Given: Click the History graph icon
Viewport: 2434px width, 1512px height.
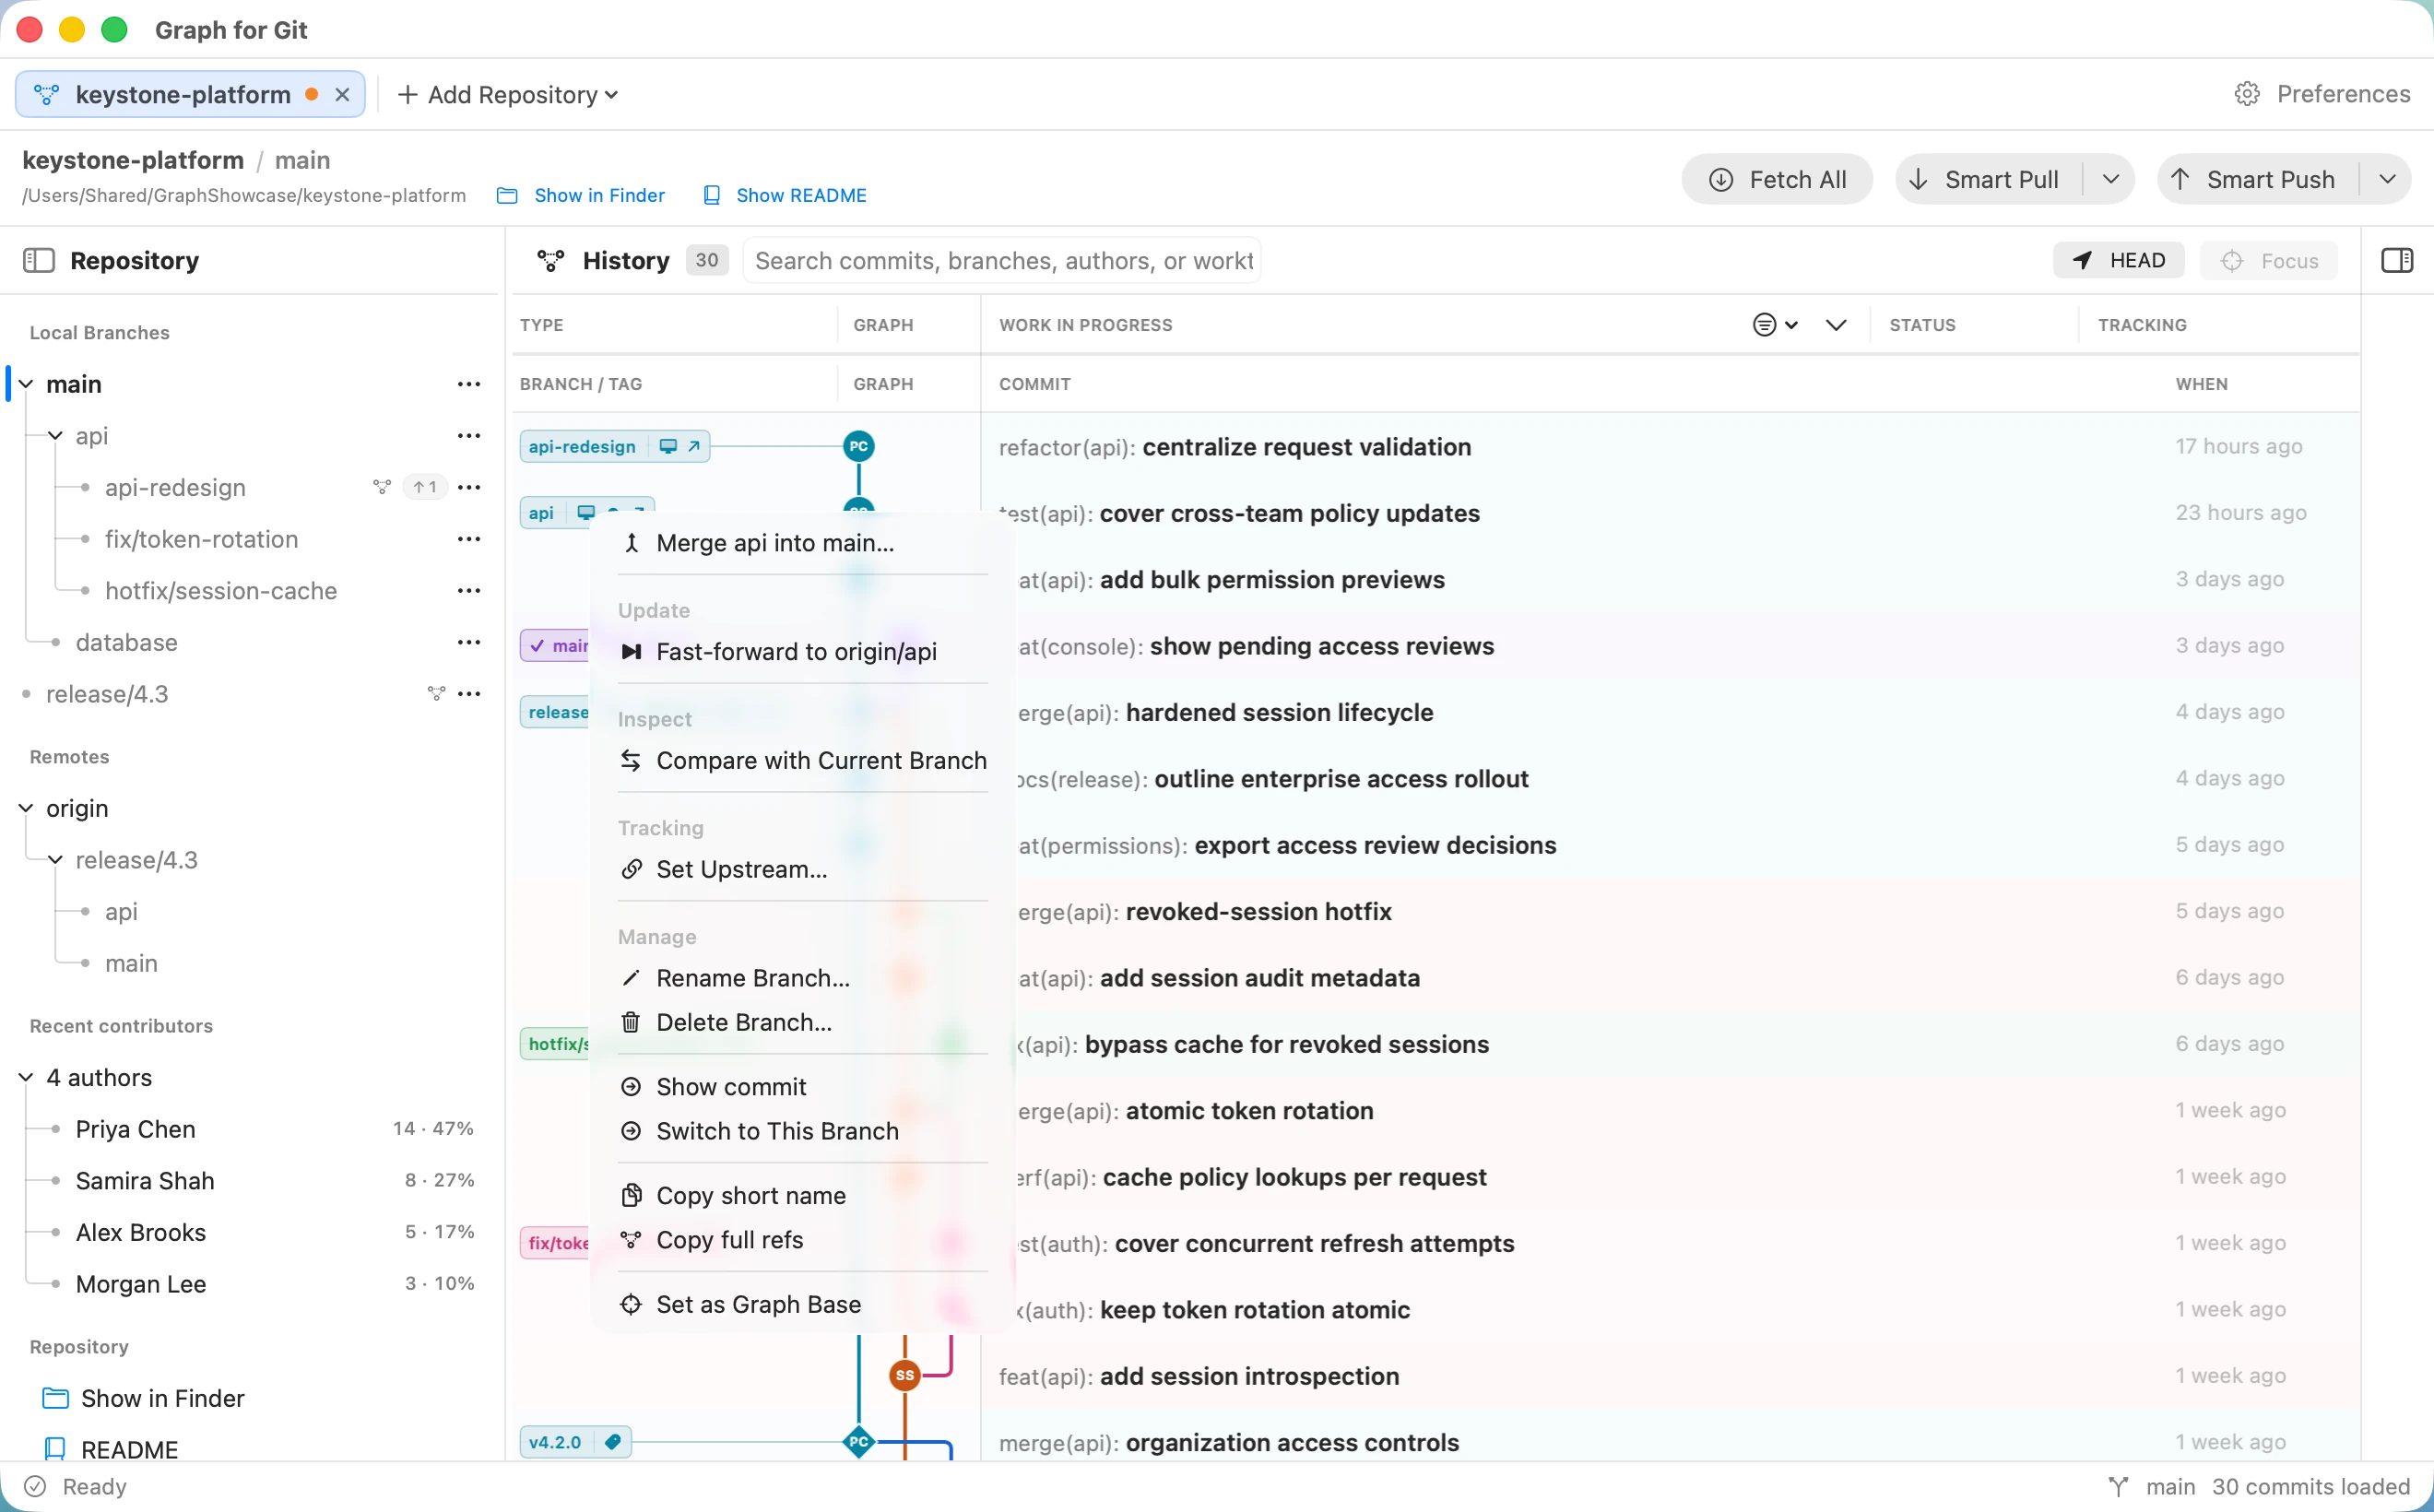Looking at the screenshot, I should point(551,260).
